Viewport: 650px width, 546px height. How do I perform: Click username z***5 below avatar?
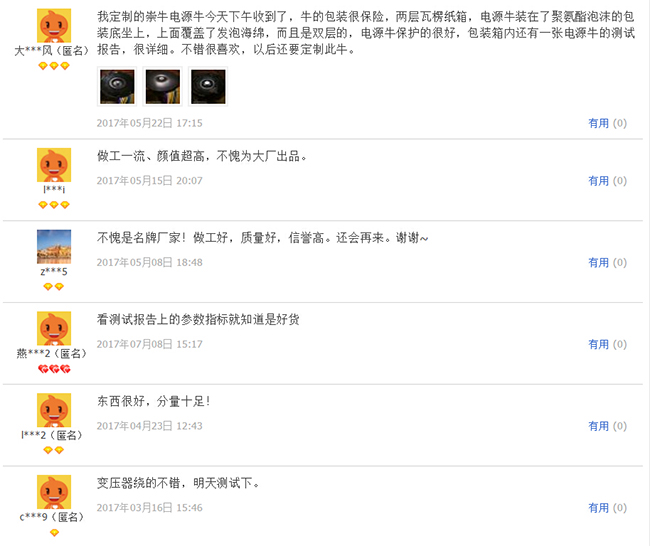click(54, 272)
